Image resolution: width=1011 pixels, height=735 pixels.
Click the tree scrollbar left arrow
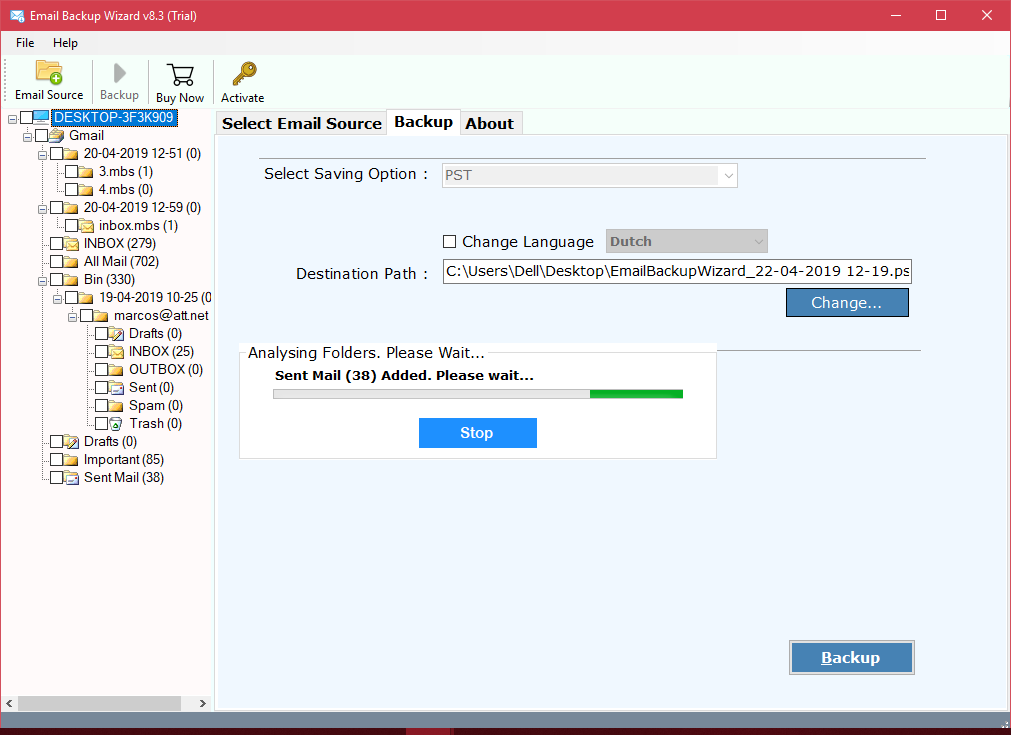(x=9, y=703)
